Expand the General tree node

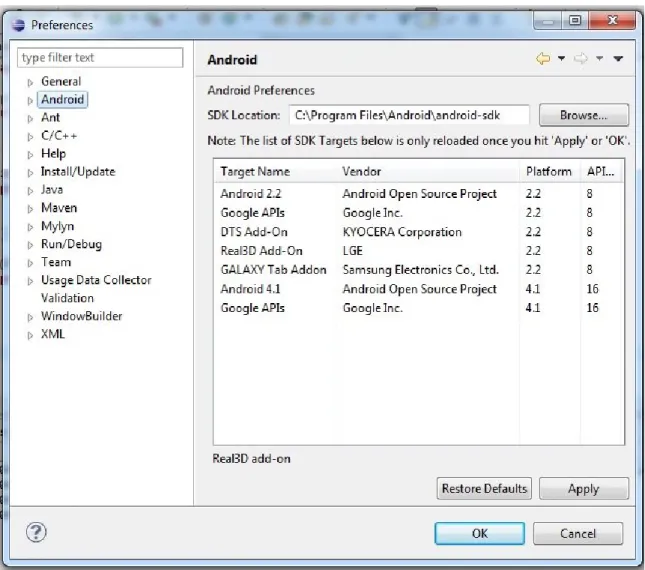[30, 83]
